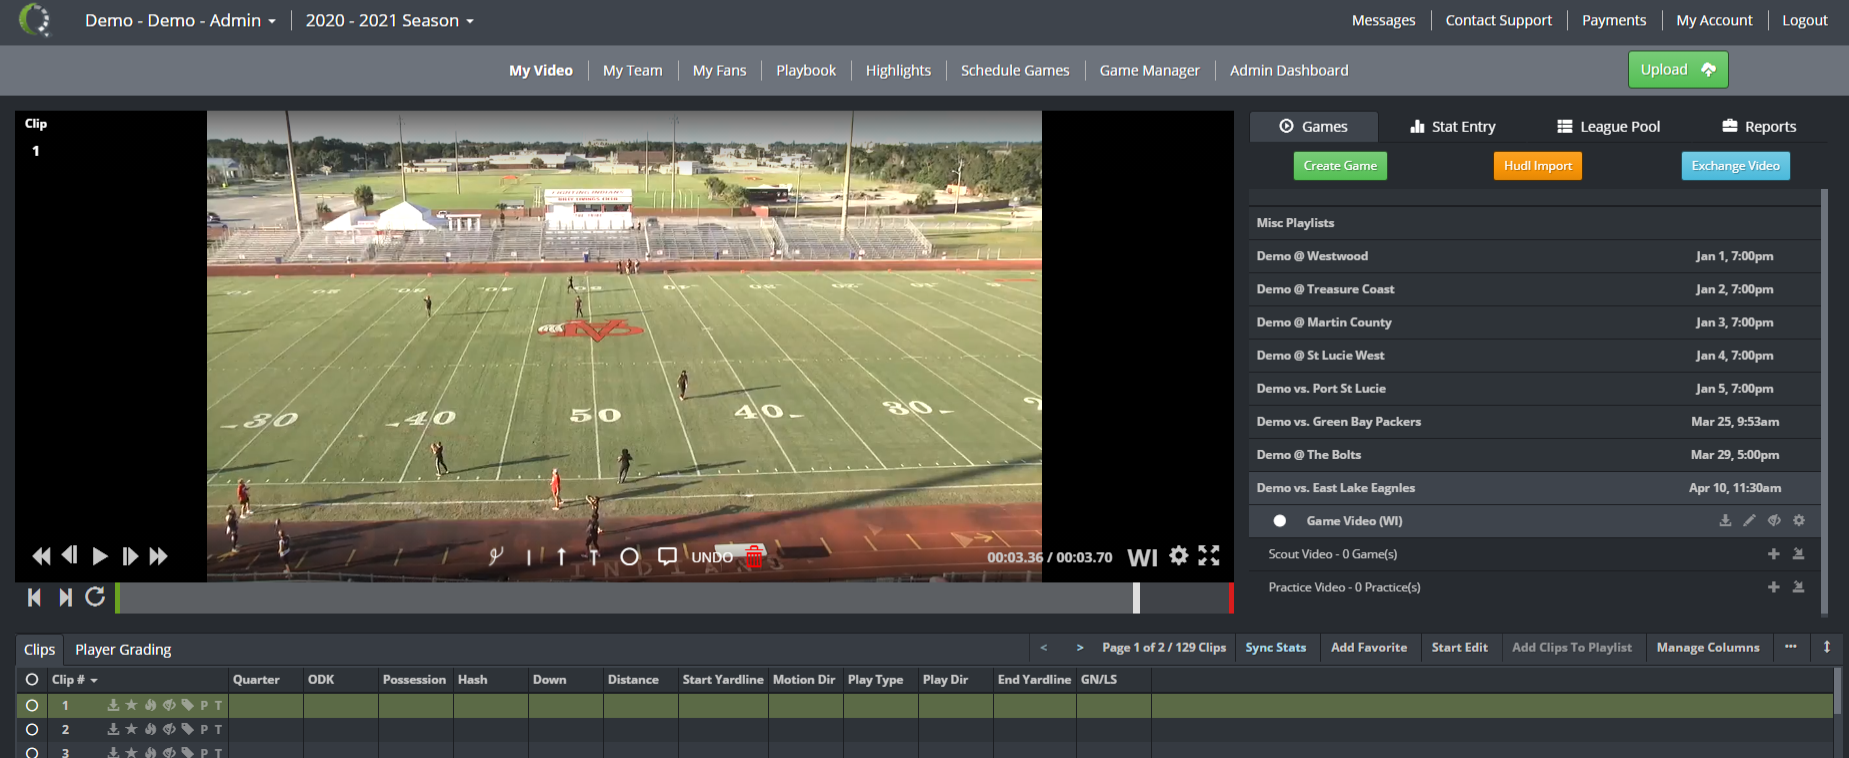Screen dimensions: 1849x758
Task: Open video player settings gear
Action: tap(1179, 555)
